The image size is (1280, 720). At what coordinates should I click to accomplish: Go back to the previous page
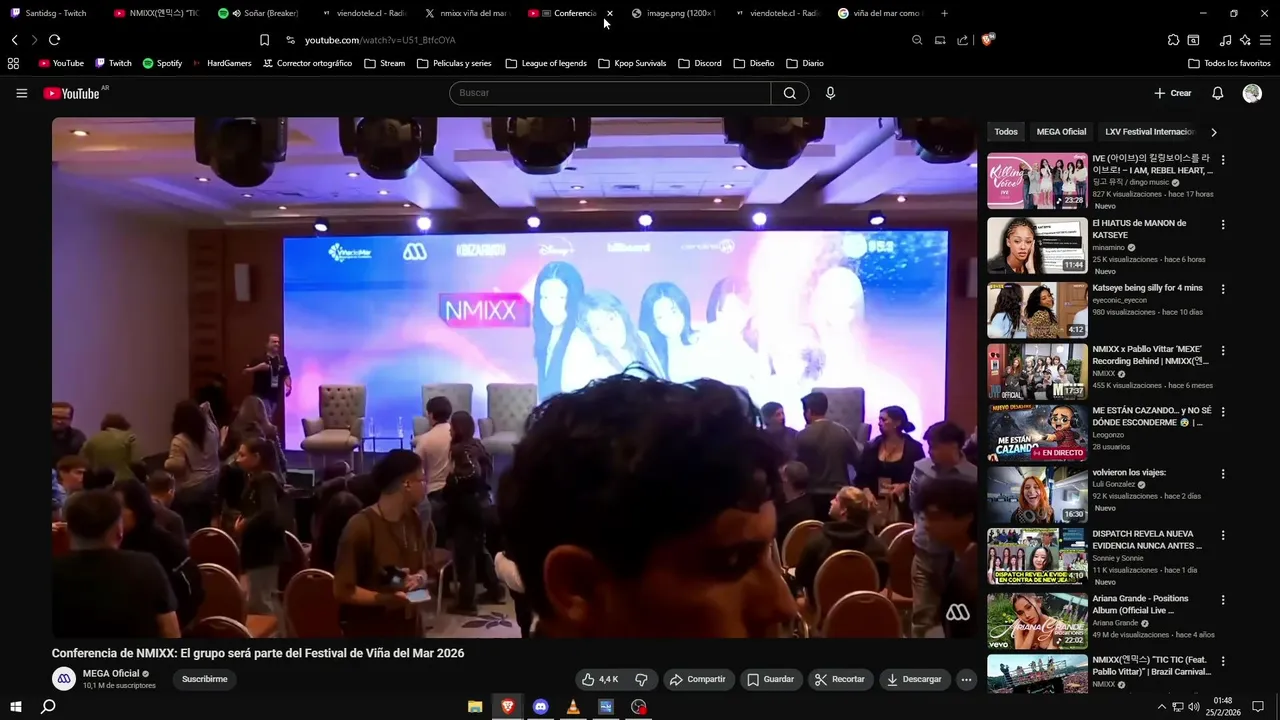click(14, 40)
